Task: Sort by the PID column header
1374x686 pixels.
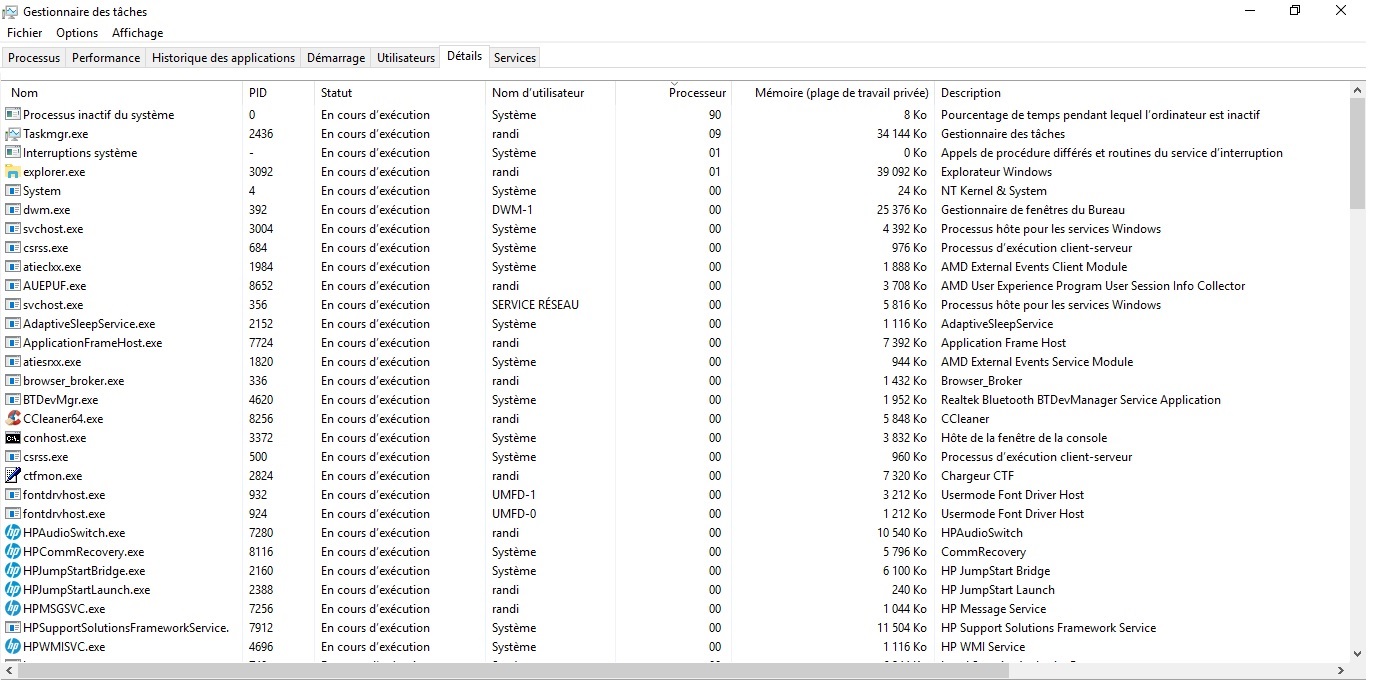Action: pos(258,93)
